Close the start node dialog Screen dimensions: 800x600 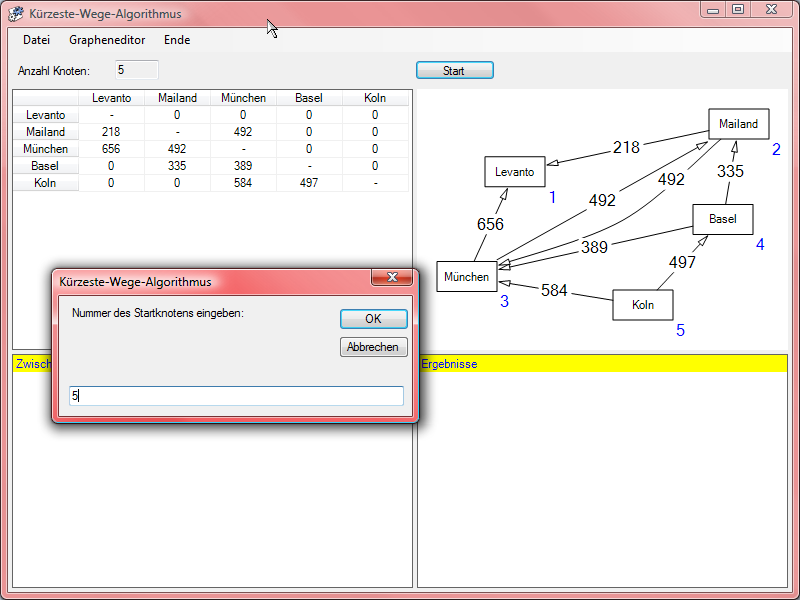click(392, 277)
